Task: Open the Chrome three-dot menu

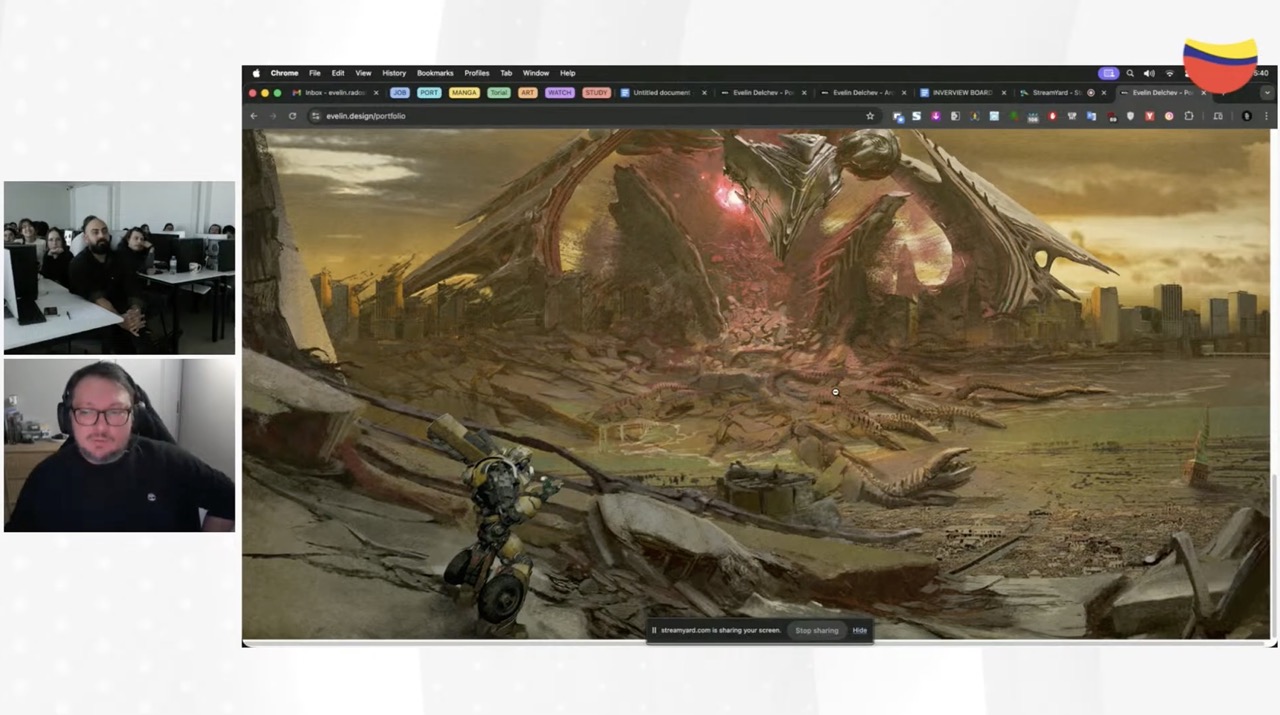Action: (x=1266, y=116)
